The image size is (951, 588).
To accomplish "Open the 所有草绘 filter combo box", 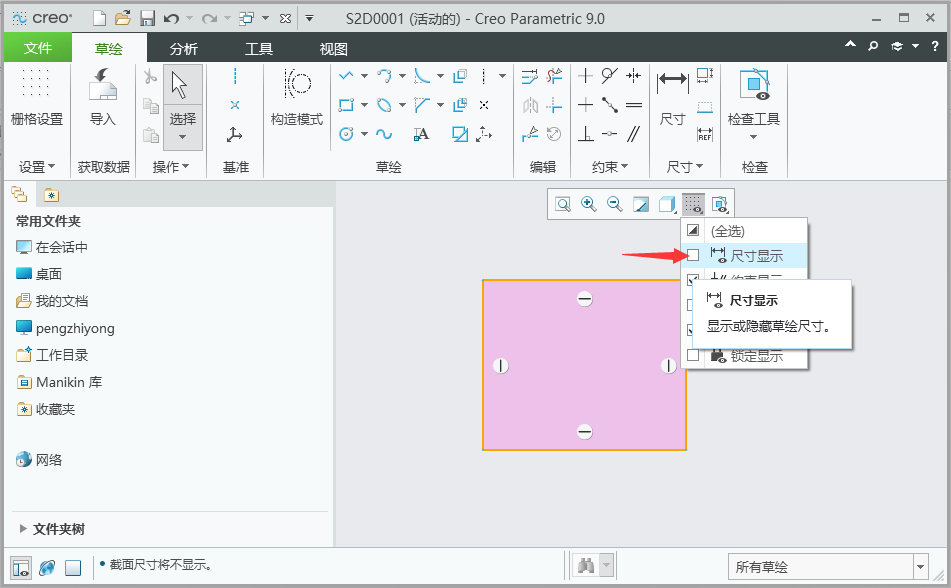I will 828,567.
